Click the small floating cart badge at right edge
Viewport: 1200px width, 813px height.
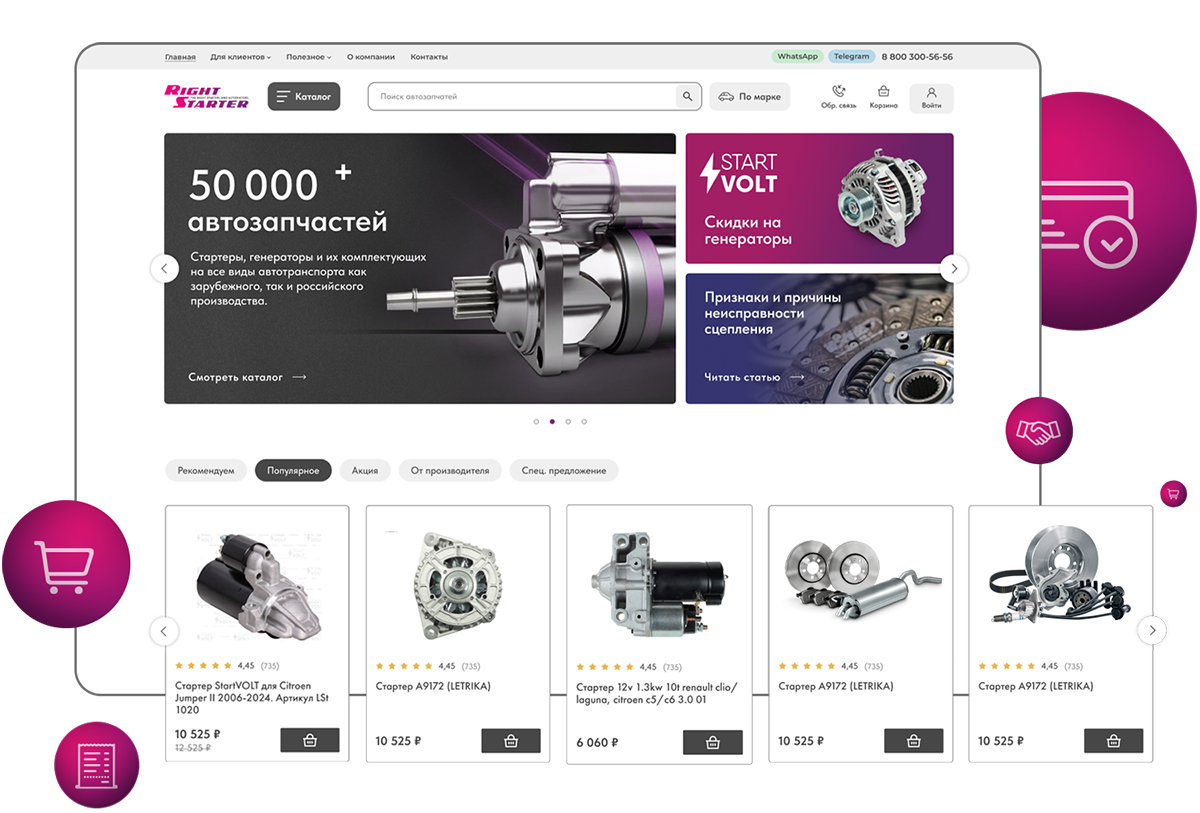[1173, 493]
